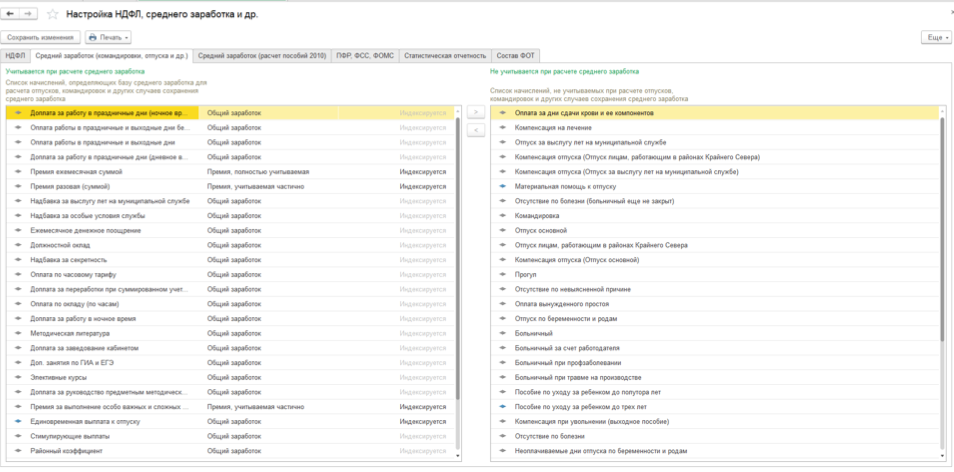Viewport: 954px width, 472px height.
Task: Select Оплата за дни сдачи крови и ее компонентов
Action: pyautogui.click(x=716, y=113)
